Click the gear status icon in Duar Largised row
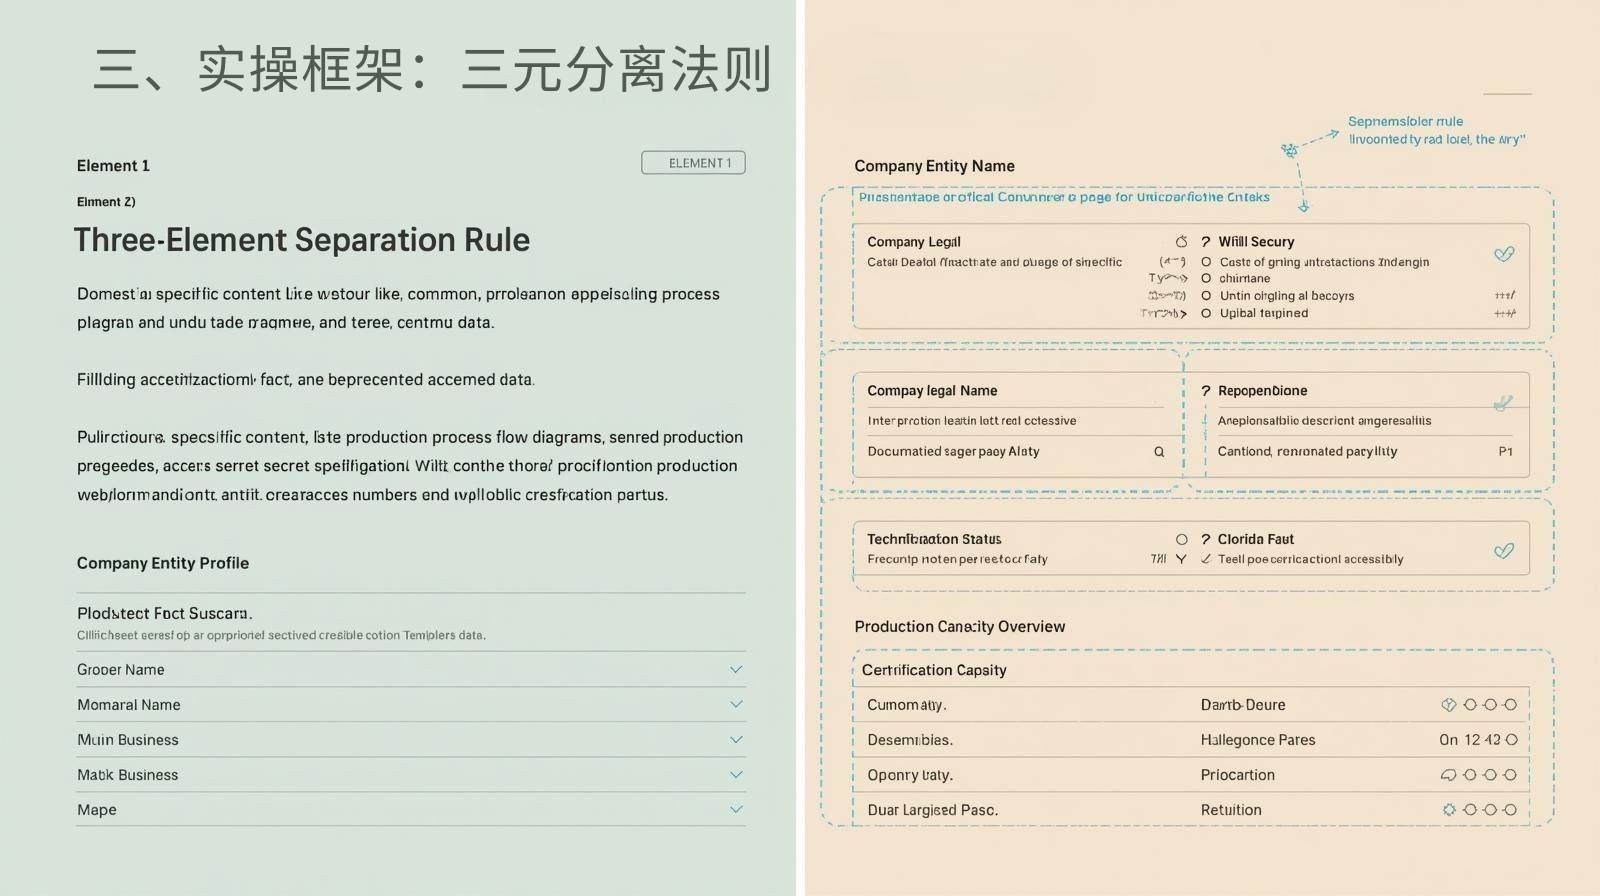 click(1448, 810)
